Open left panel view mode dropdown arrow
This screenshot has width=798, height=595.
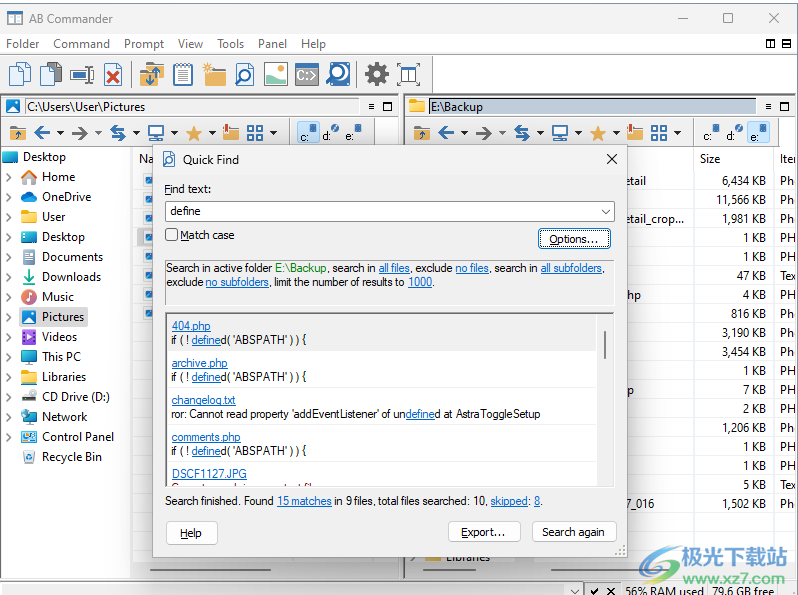(x=274, y=133)
